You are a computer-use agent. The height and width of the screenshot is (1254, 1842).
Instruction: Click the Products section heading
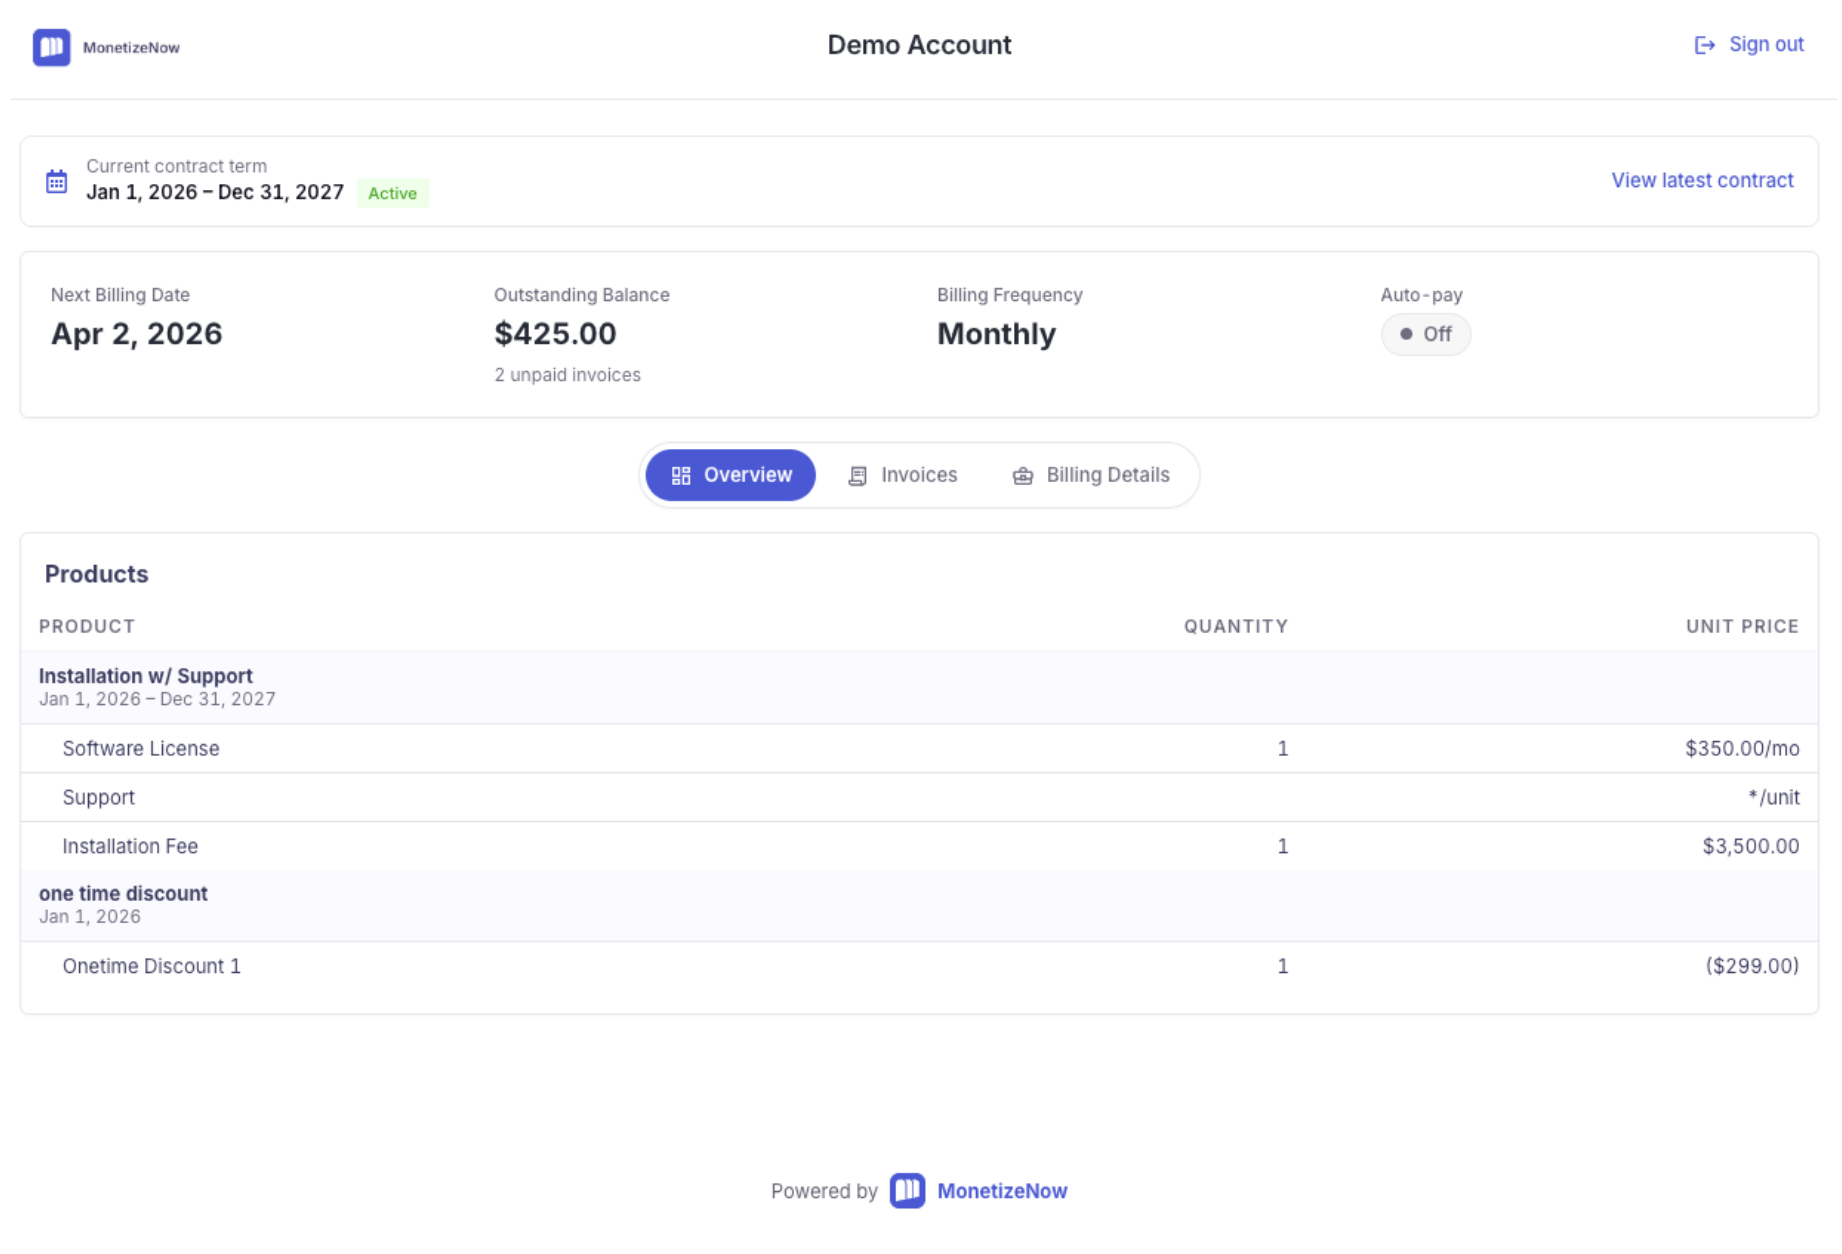(x=96, y=574)
